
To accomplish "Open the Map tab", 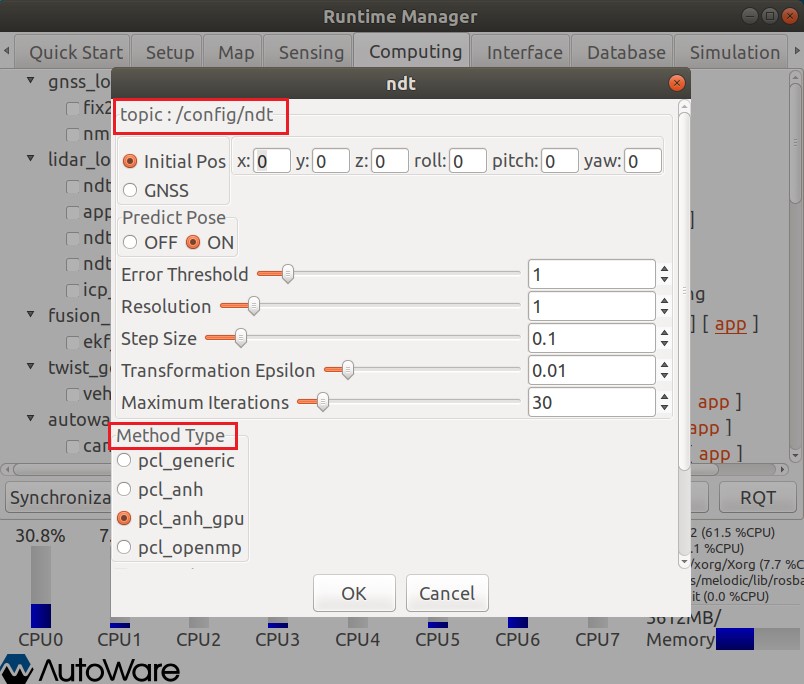I will coord(233,52).
